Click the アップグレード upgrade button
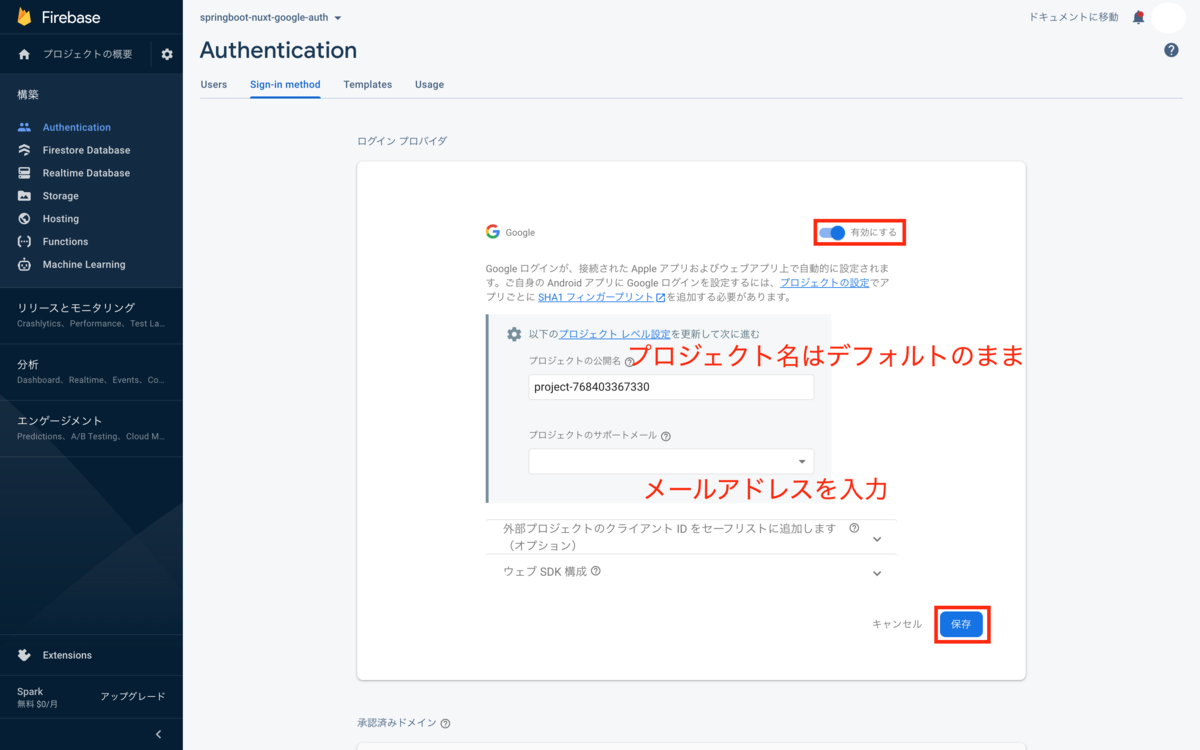Screen dimensions: 1200x750 133,696
